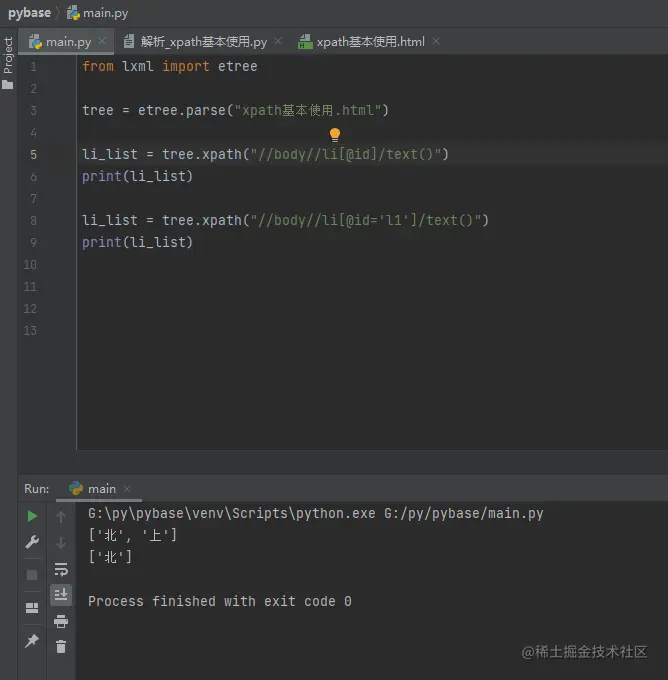Screen dimensions: 668x680
Task: Click the yellow light bulb intention icon
Action: tap(335, 135)
